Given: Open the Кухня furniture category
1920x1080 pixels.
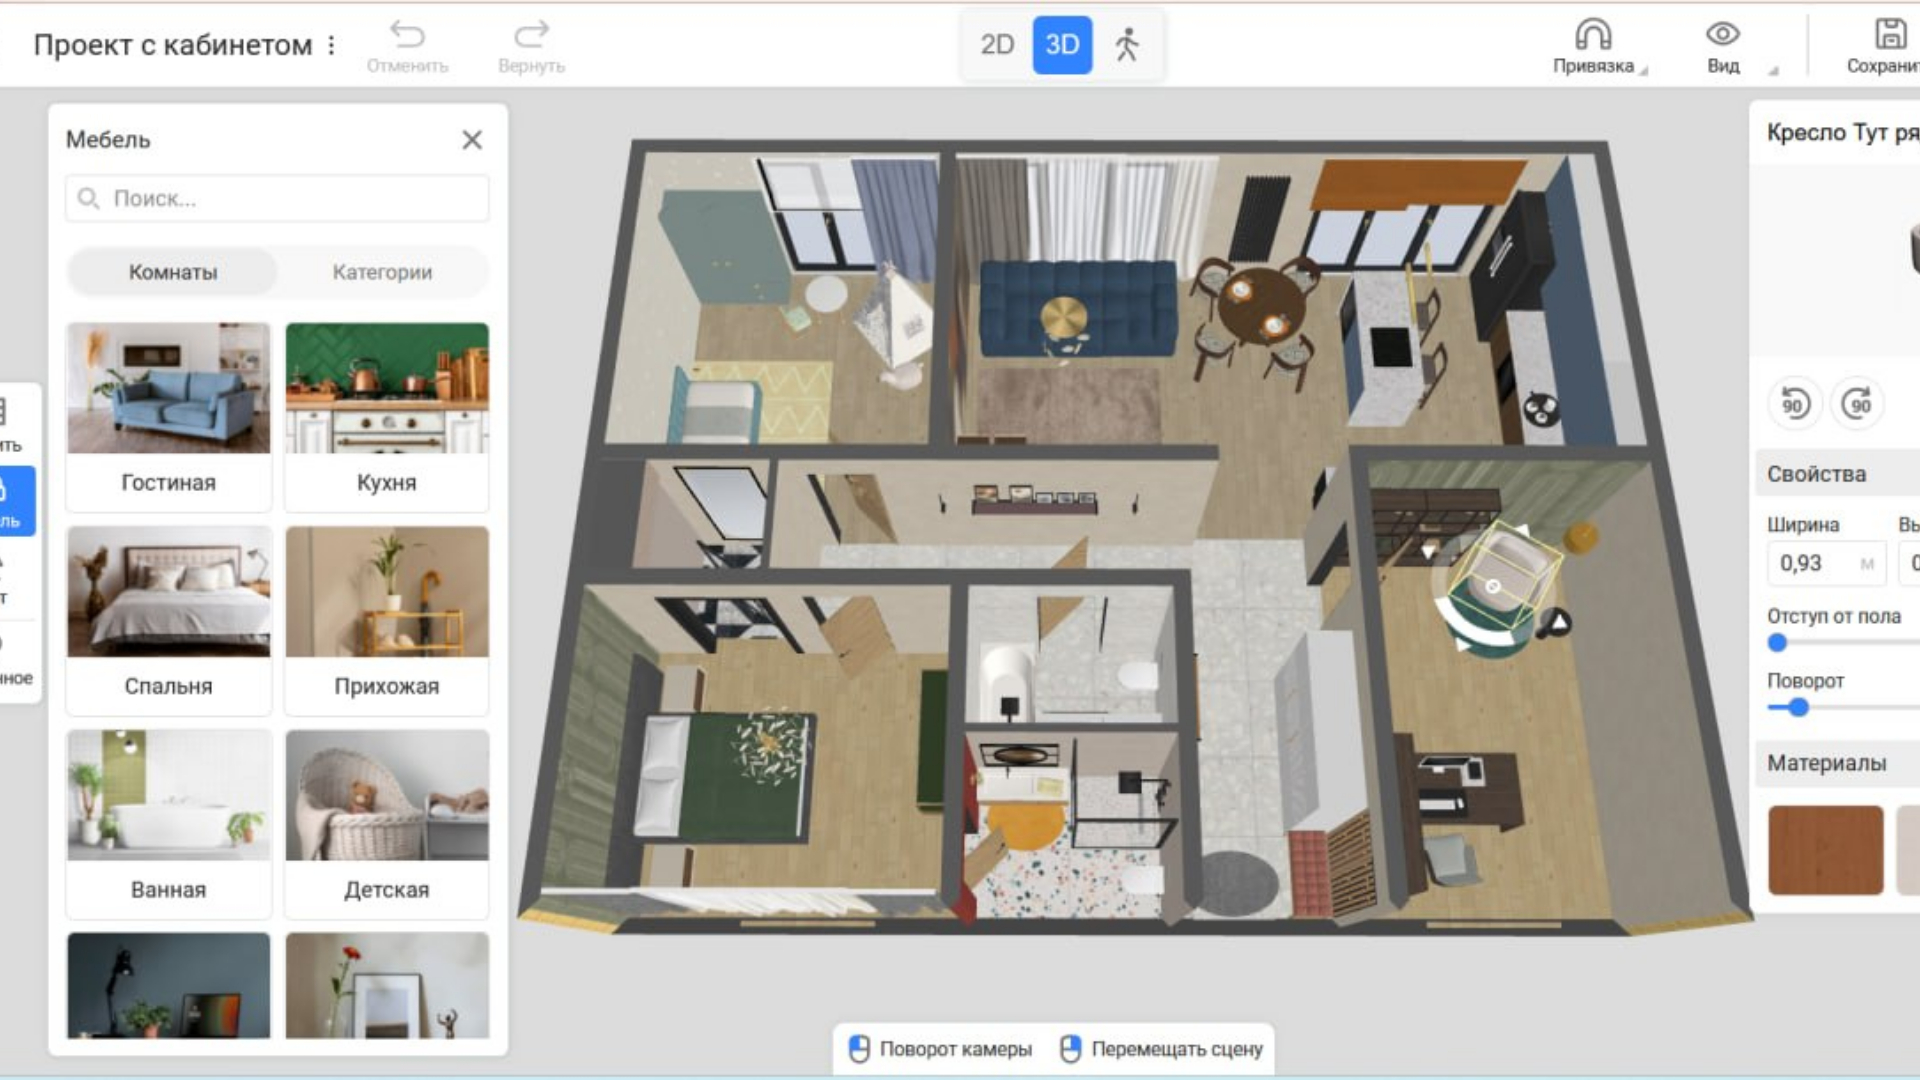Looking at the screenshot, I should (x=387, y=416).
